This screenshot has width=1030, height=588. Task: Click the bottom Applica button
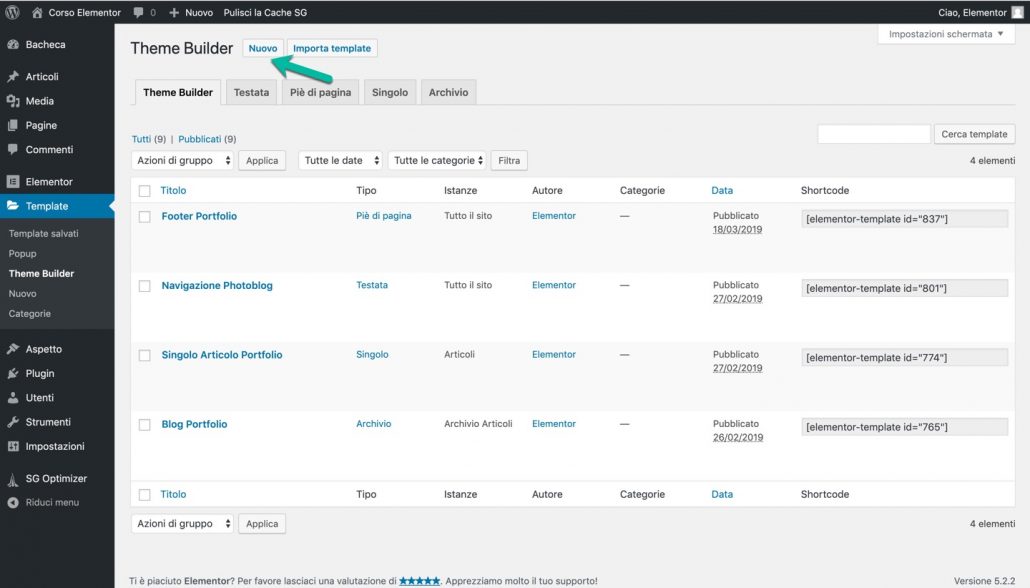pos(262,524)
